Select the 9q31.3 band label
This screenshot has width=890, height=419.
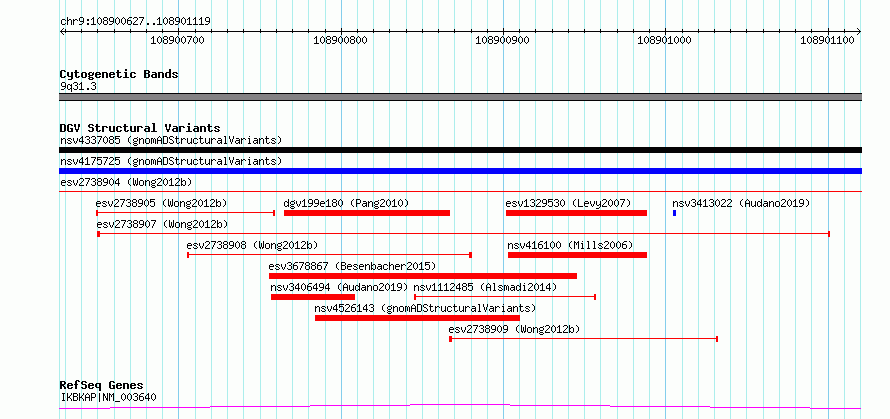(78, 87)
